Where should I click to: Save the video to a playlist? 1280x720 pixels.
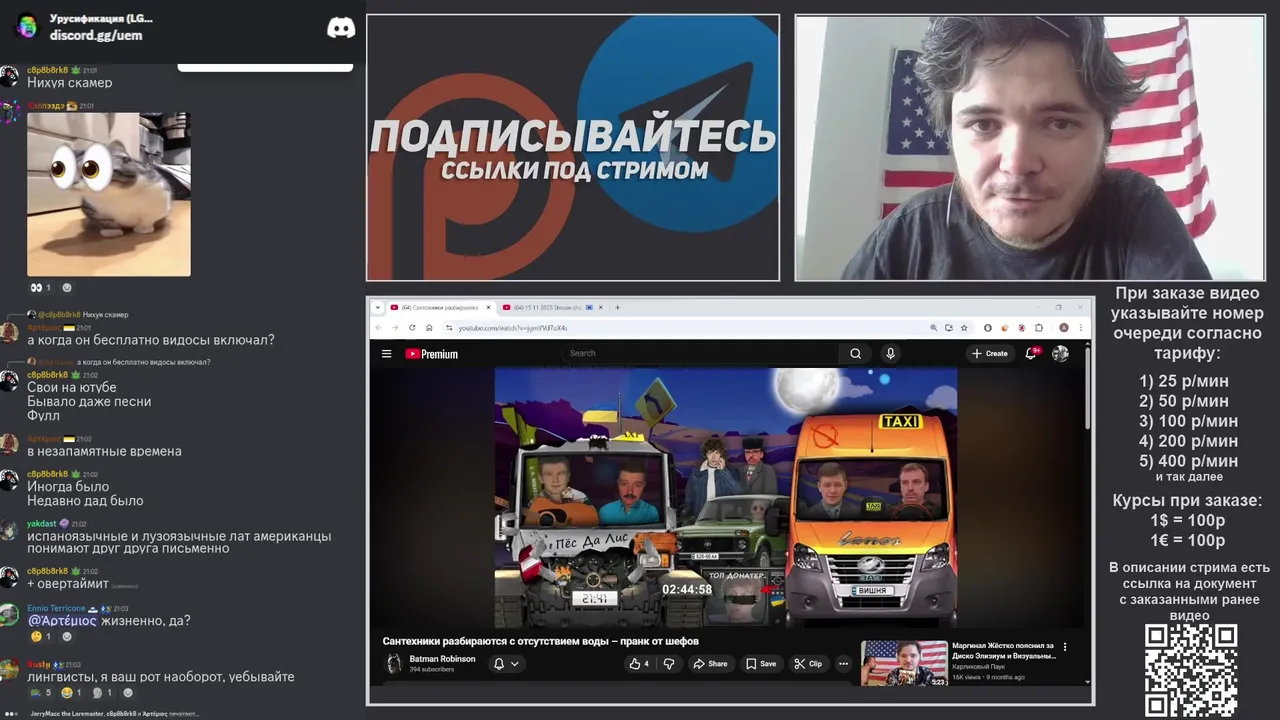(x=761, y=664)
